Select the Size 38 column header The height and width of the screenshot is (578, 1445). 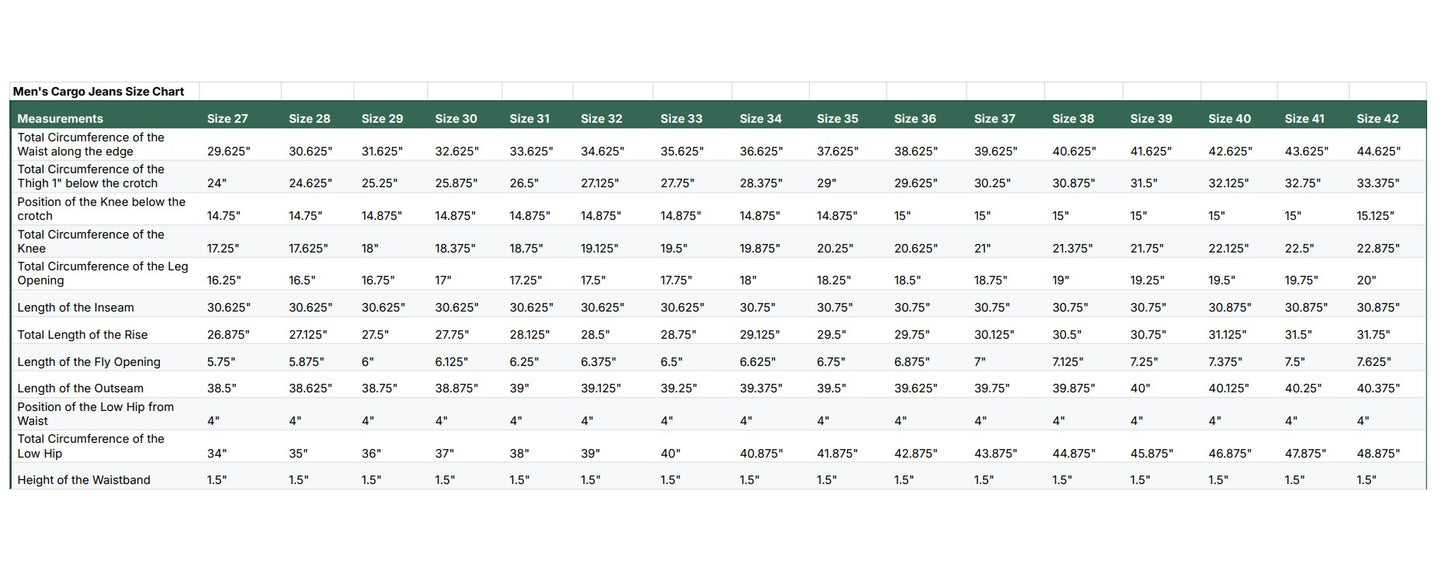coord(1073,119)
